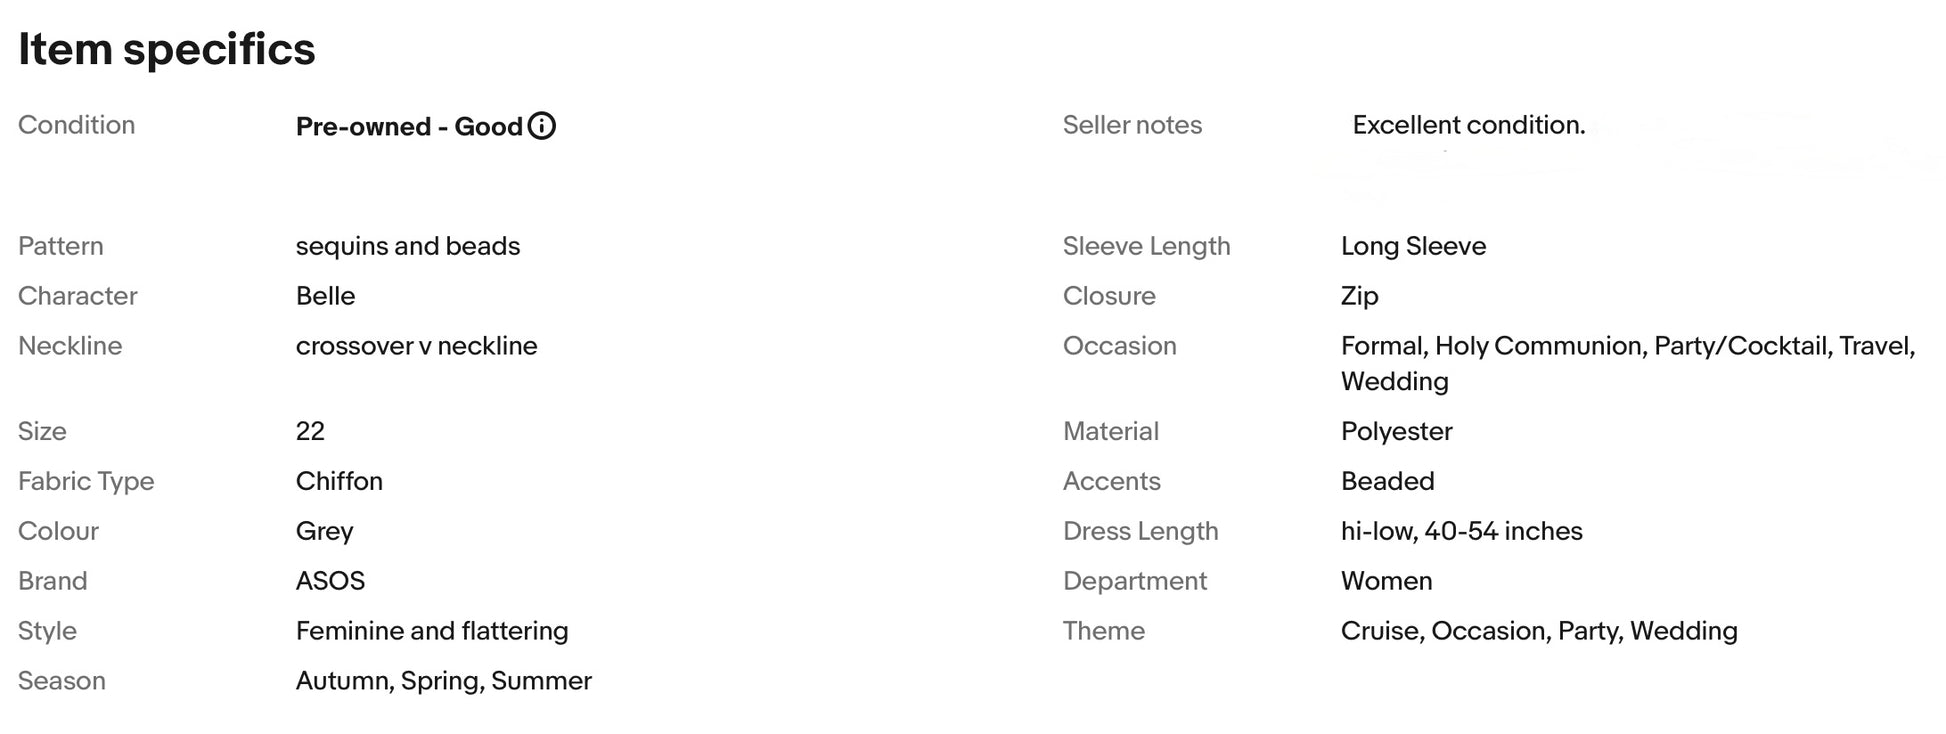
Task: Click the Item specifics heading
Action: click(166, 49)
